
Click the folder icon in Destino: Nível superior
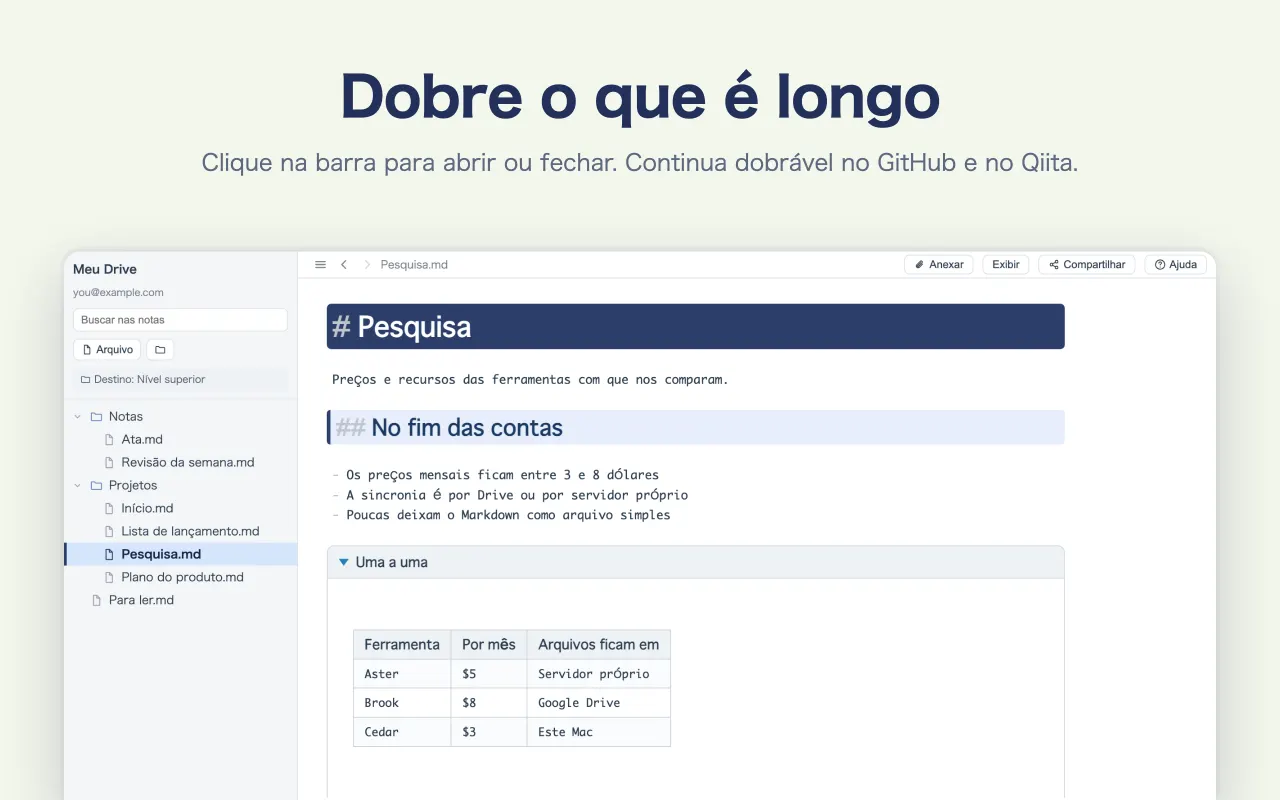(85, 379)
